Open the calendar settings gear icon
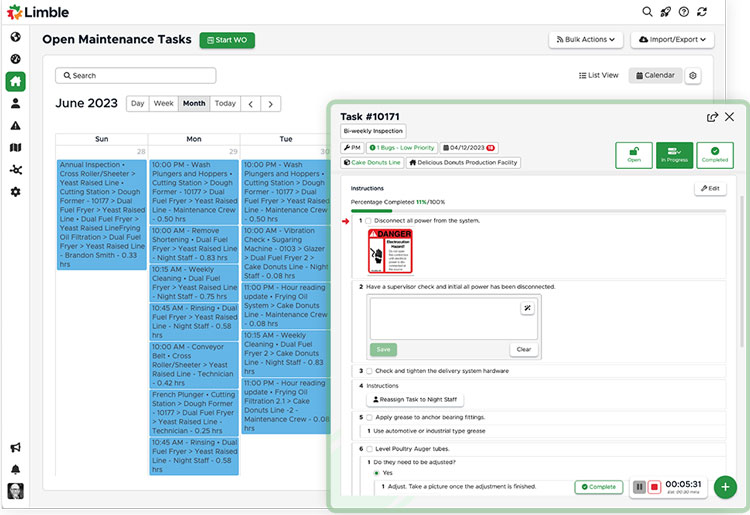 coord(693,75)
